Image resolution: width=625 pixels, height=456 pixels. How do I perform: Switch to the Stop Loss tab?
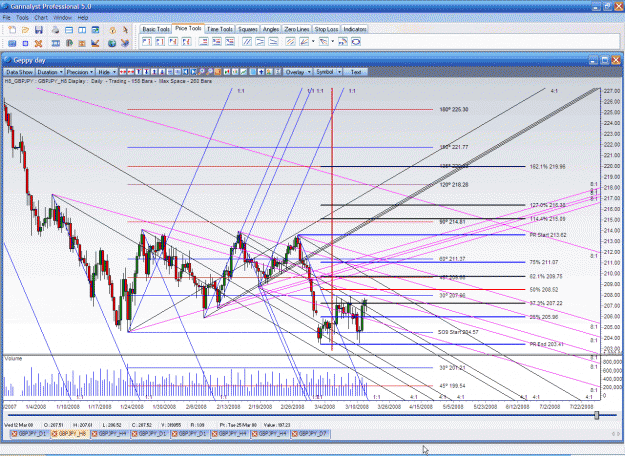pyautogui.click(x=326, y=29)
